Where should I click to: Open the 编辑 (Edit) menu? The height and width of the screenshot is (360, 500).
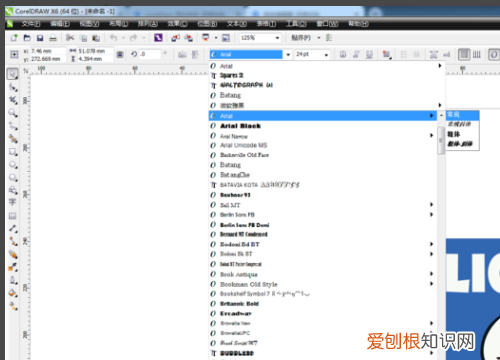tap(60, 24)
